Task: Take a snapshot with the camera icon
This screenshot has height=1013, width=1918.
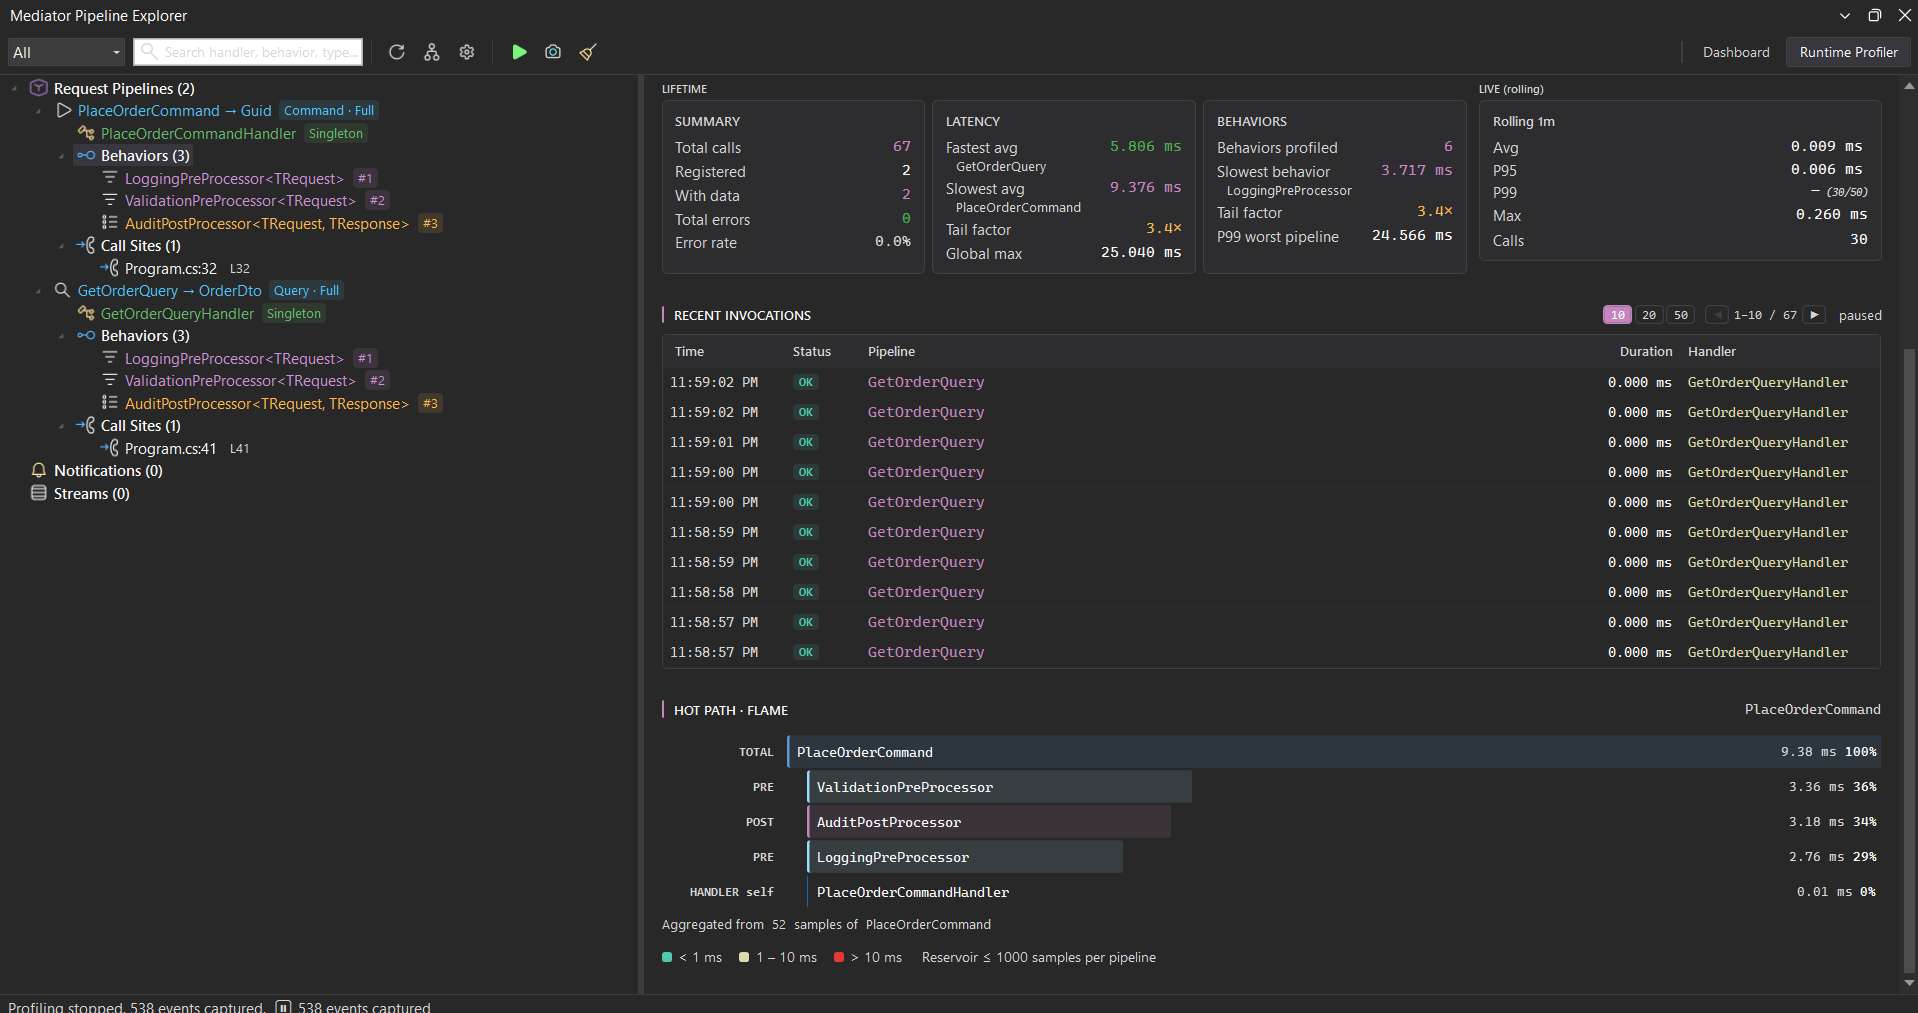Action: pos(553,52)
